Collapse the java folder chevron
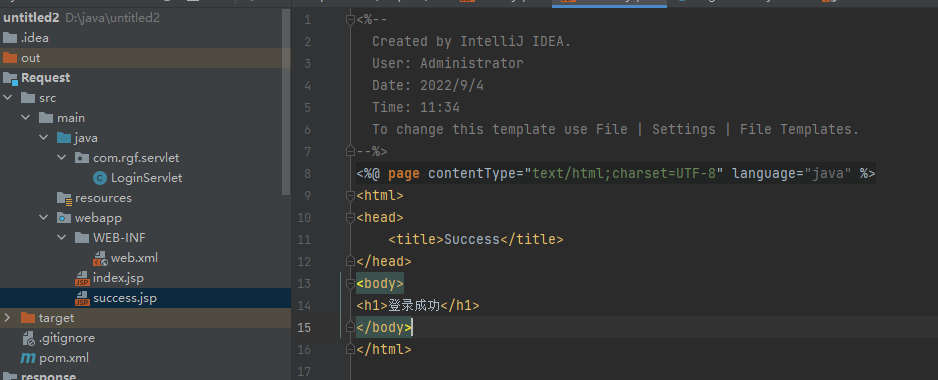938x380 pixels. 43,138
